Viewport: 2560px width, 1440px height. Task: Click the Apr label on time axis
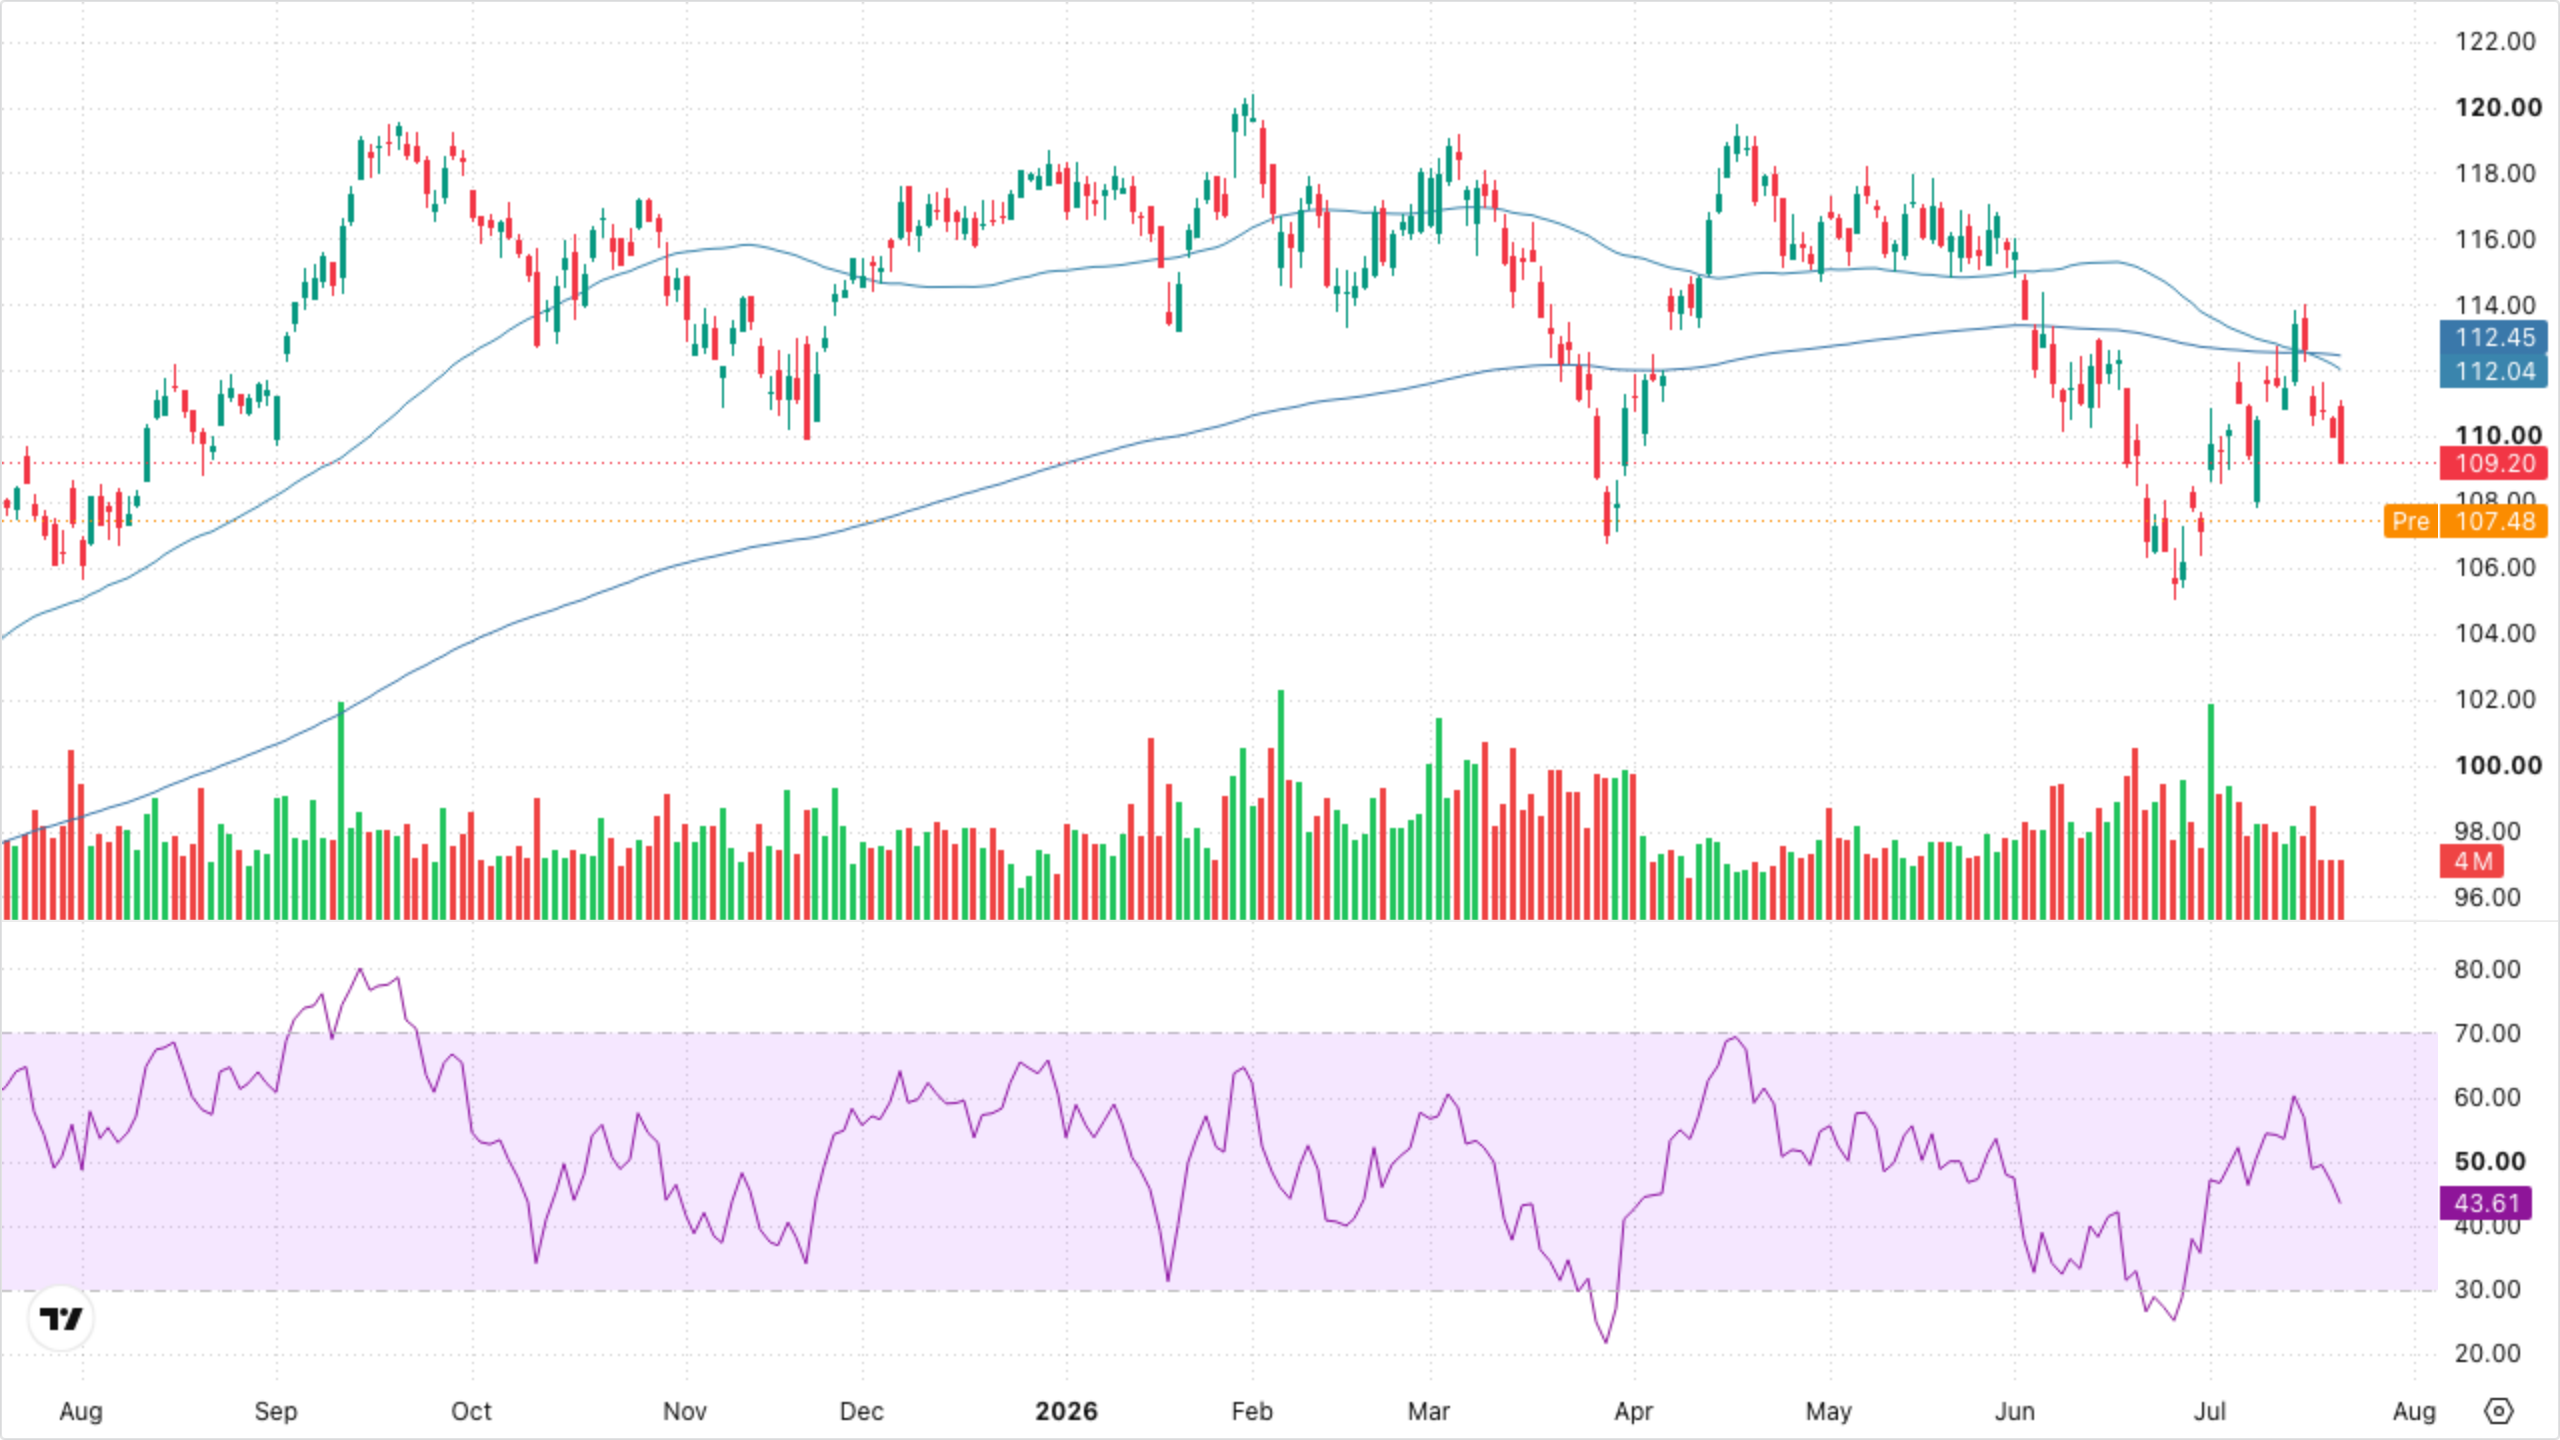tap(1633, 1411)
